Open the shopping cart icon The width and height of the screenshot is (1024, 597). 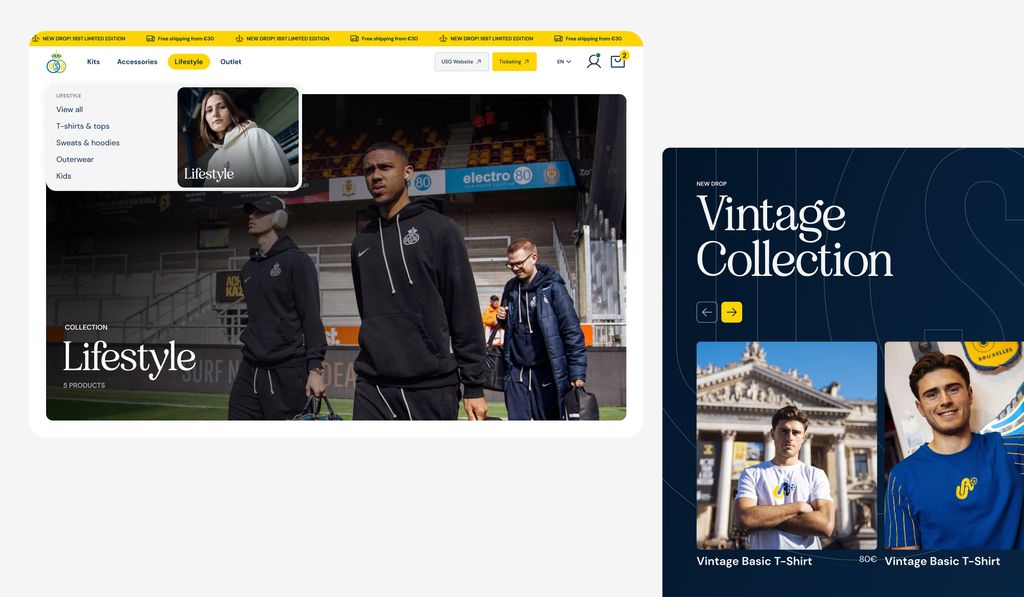point(618,61)
